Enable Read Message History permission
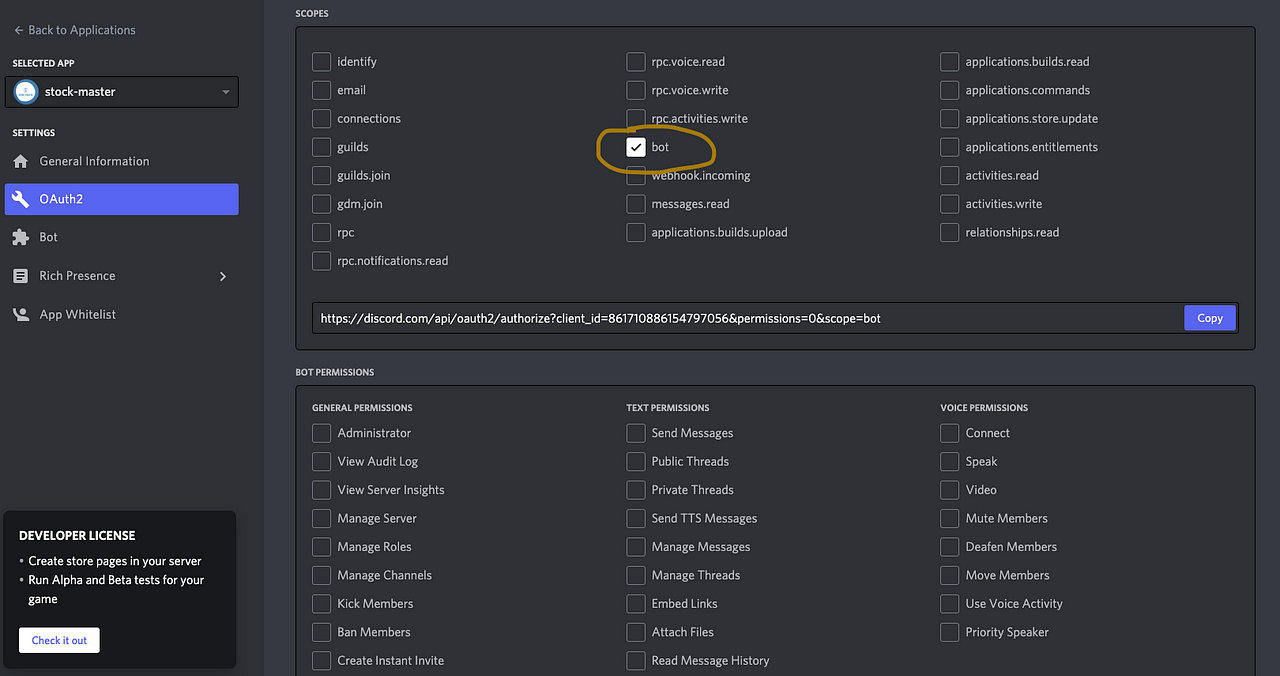This screenshot has width=1280, height=676. (x=636, y=661)
